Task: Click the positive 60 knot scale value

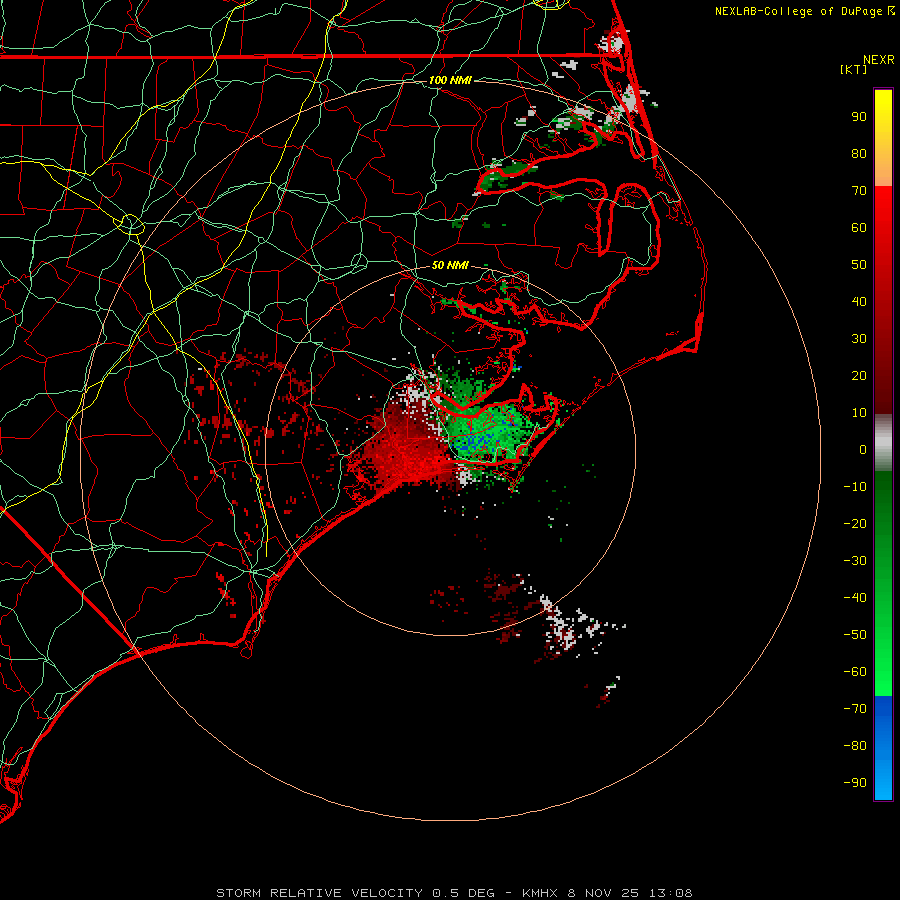Action: (859, 228)
